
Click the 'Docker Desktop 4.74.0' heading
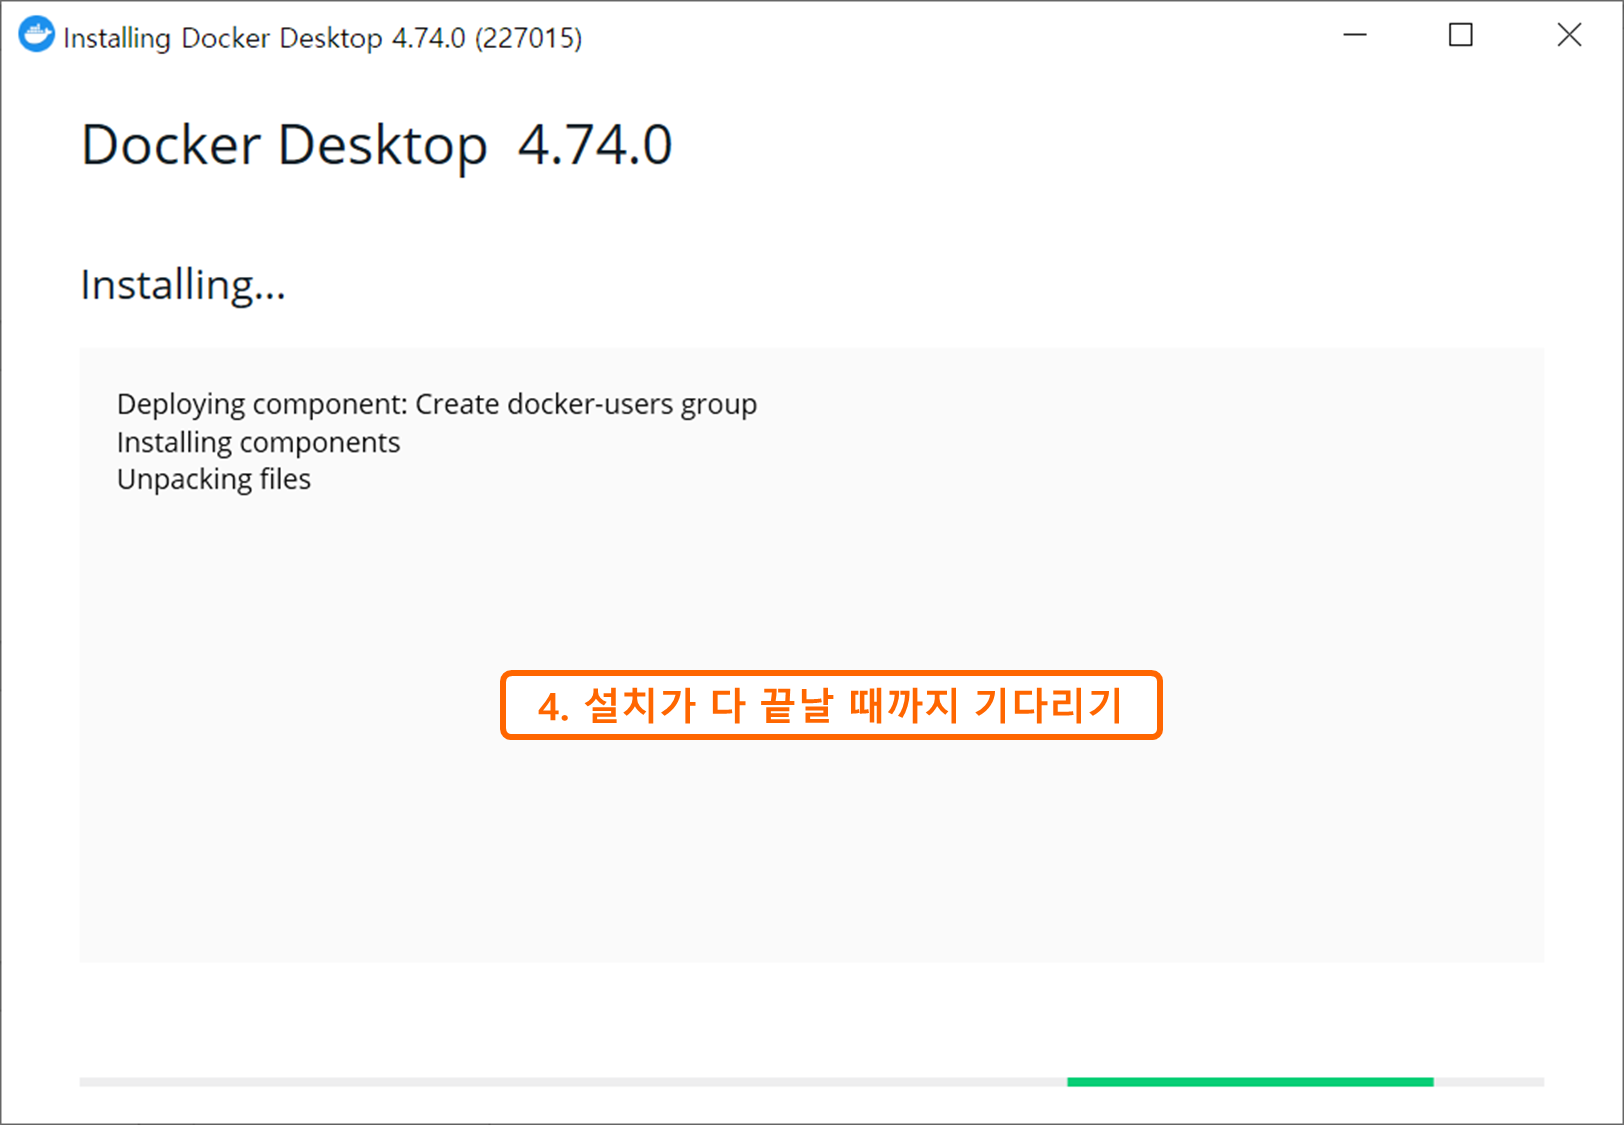[377, 145]
